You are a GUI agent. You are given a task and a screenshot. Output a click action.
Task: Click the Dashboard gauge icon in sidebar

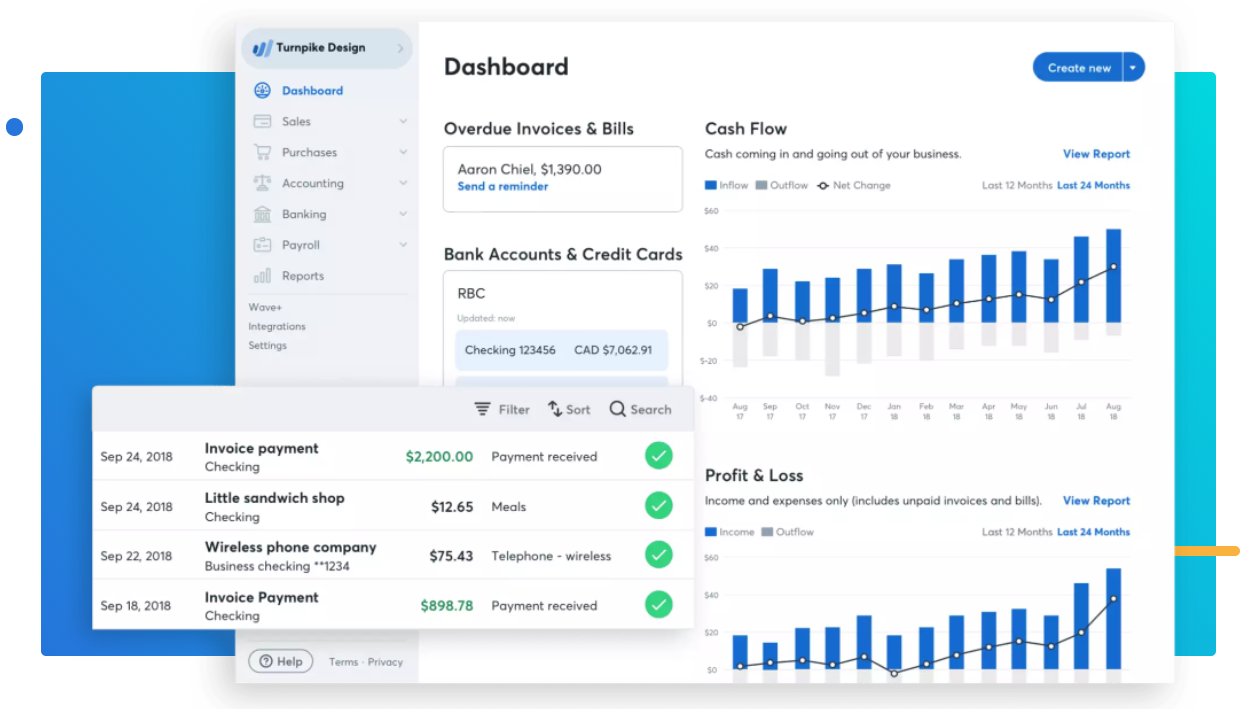point(262,90)
